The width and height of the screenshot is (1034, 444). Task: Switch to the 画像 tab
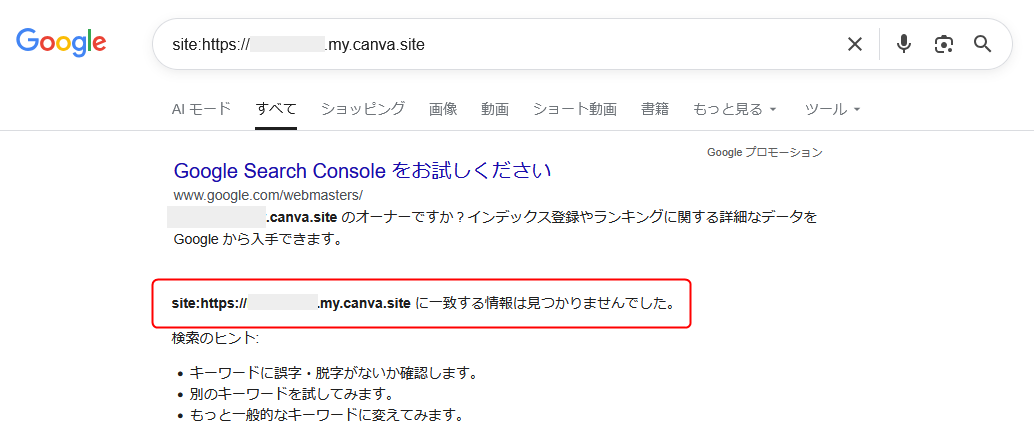coord(443,109)
